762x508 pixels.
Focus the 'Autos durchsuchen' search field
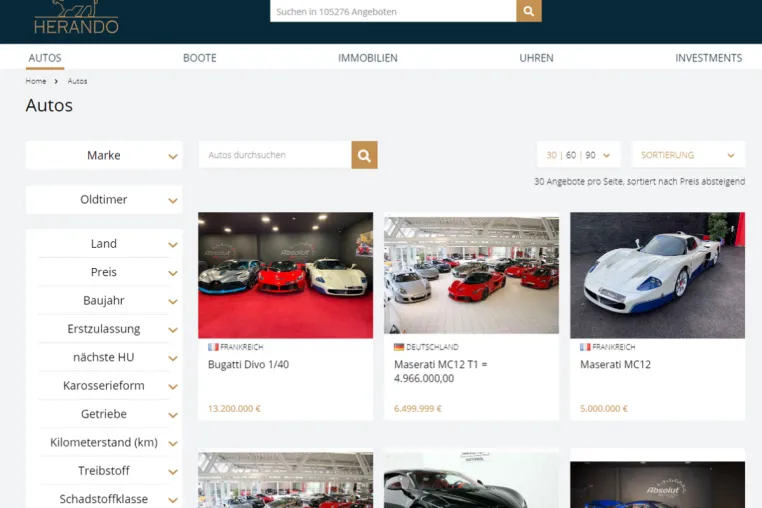[275, 155]
